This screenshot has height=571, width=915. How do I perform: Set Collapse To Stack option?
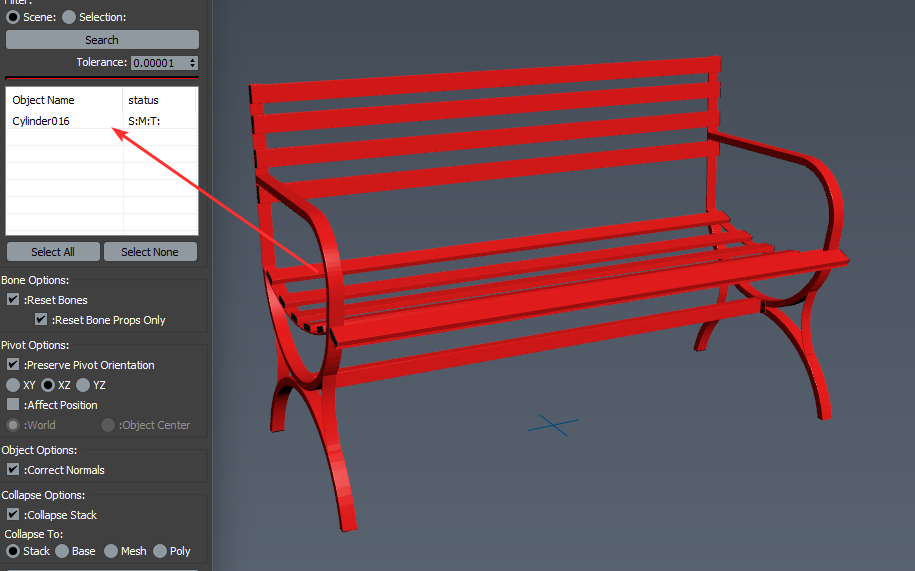coord(13,551)
